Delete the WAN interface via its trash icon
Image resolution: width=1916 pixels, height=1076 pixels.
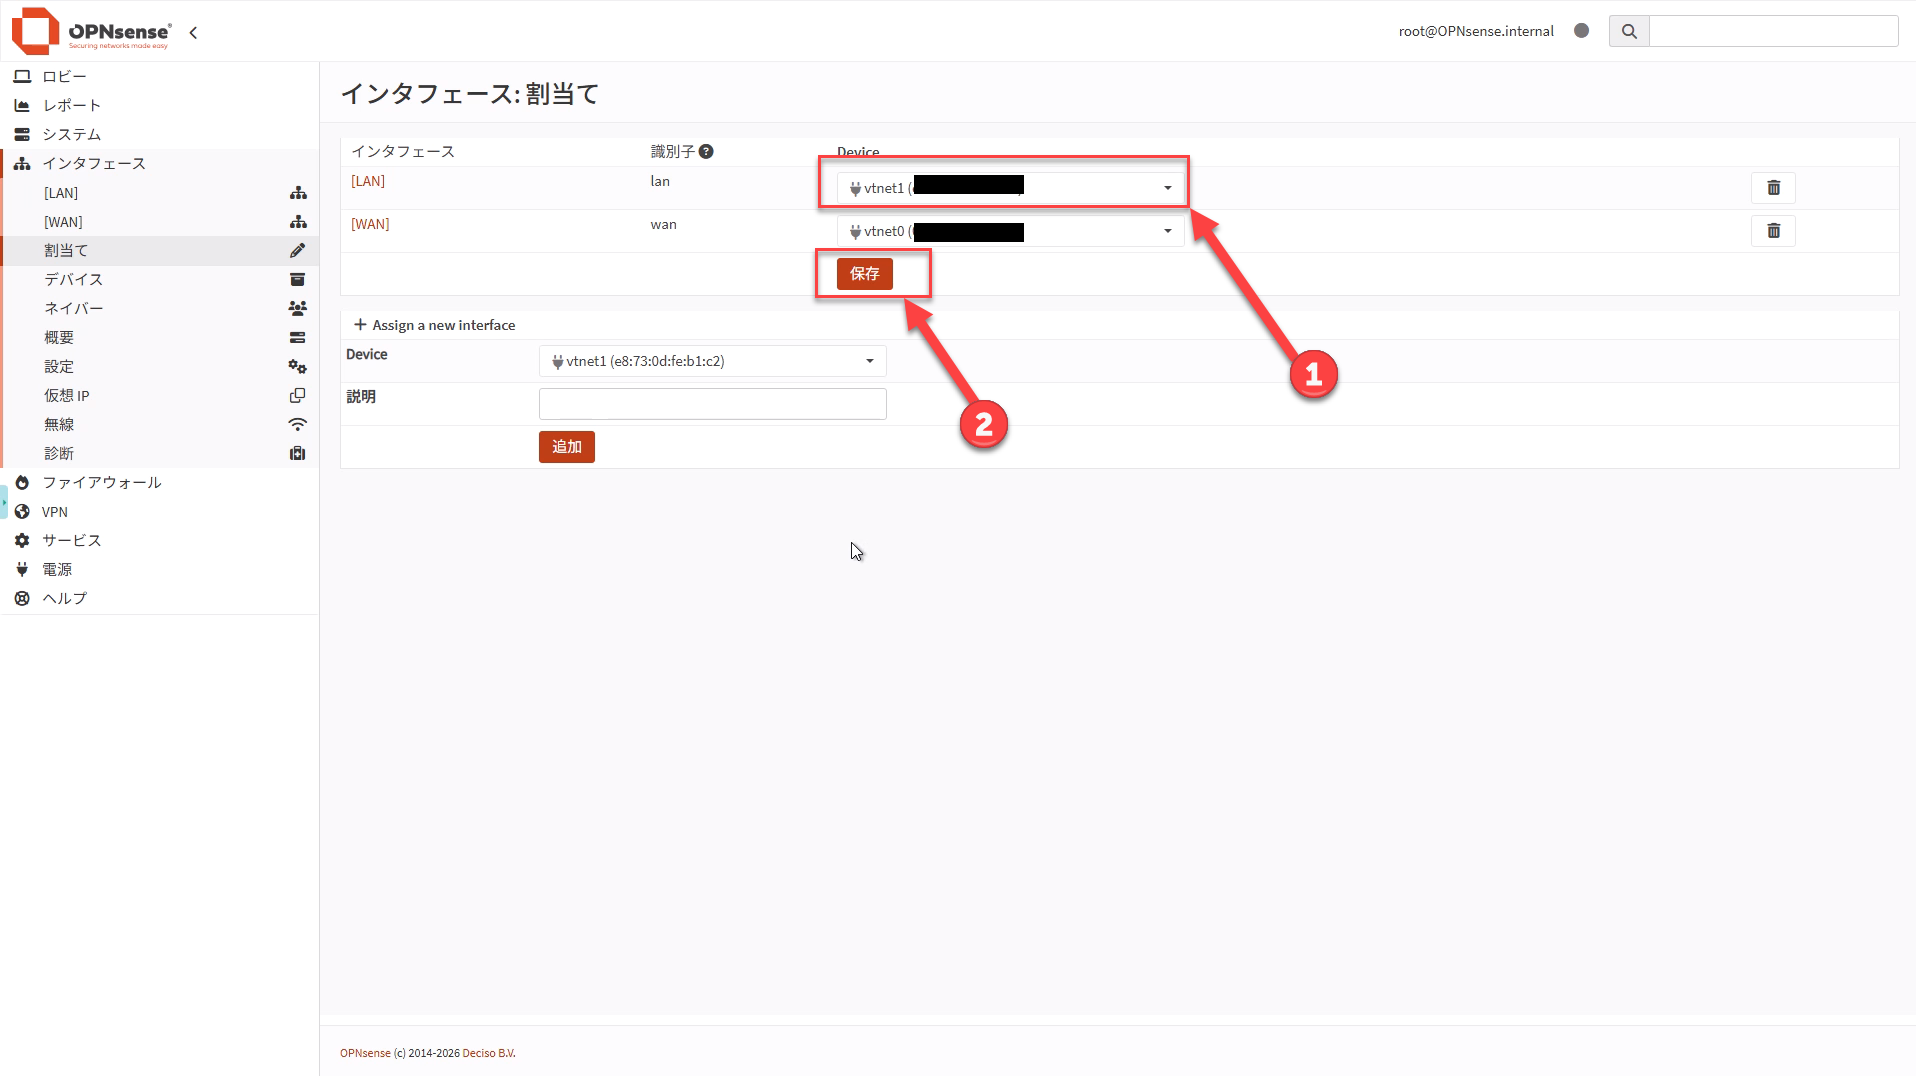[1773, 231]
